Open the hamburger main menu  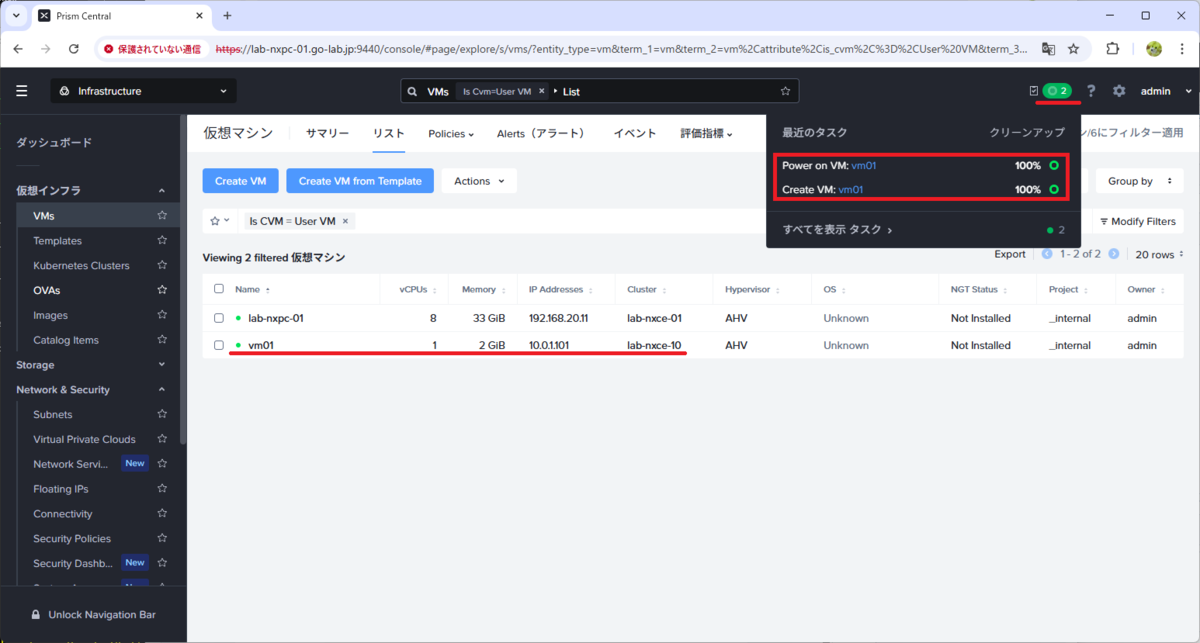(x=22, y=91)
